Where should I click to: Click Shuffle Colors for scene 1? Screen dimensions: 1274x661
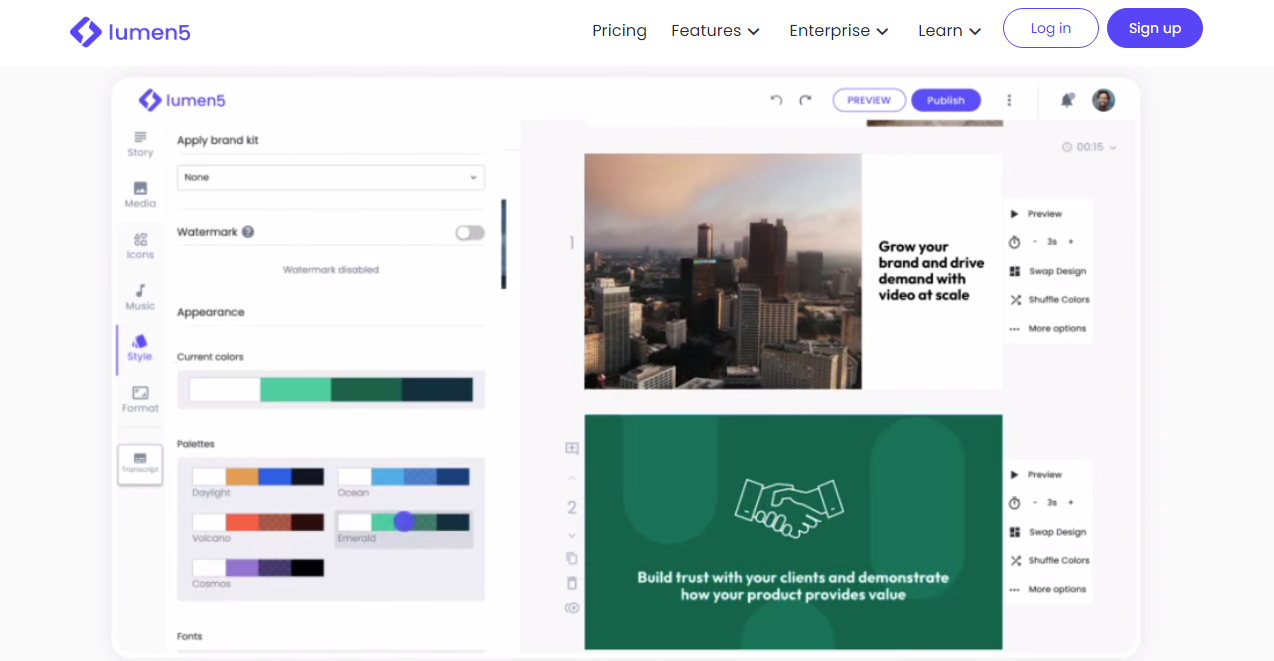click(x=1049, y=300)
